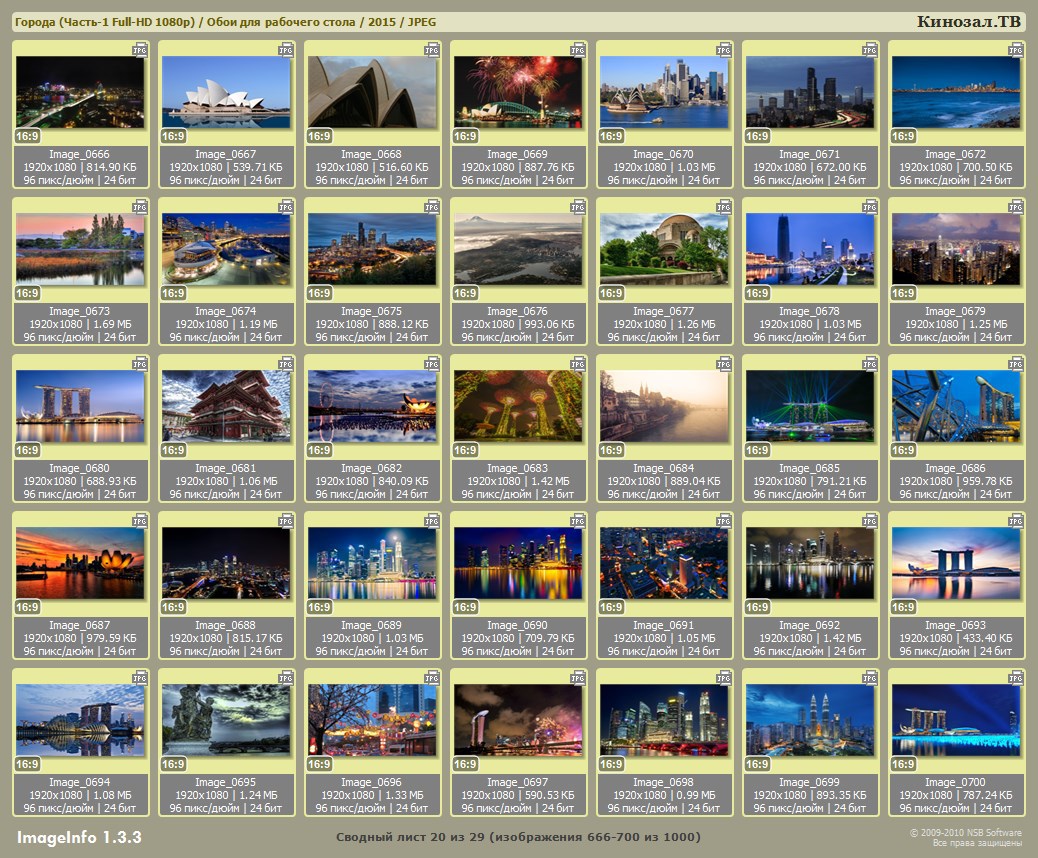Select the 16:9 badge on Image_0674
1038x858 pixels.
(x=173, y=293)
